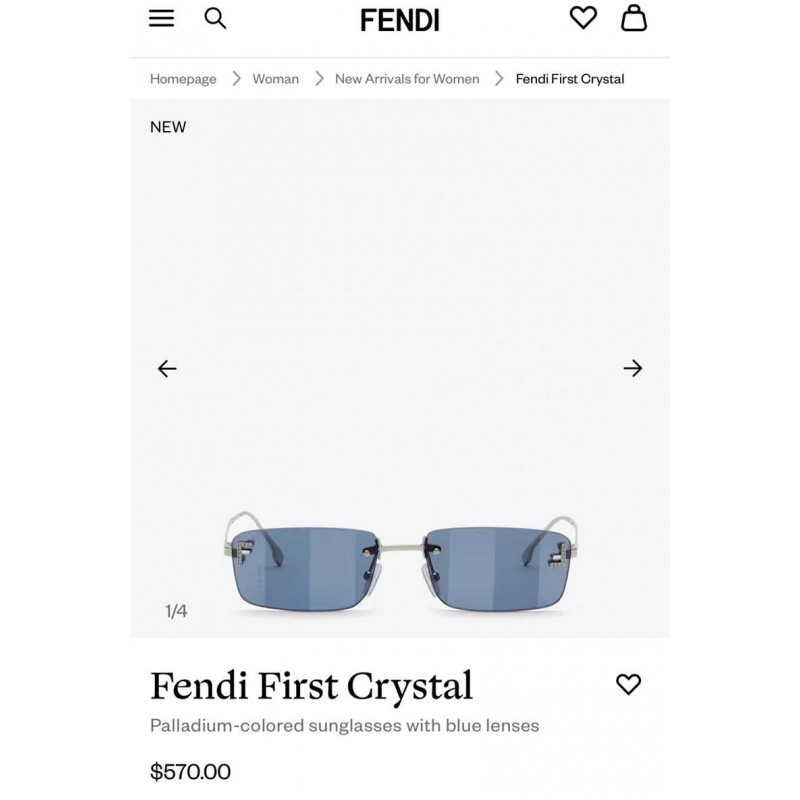Click the blue sunglasses product image

click(401, 560)
